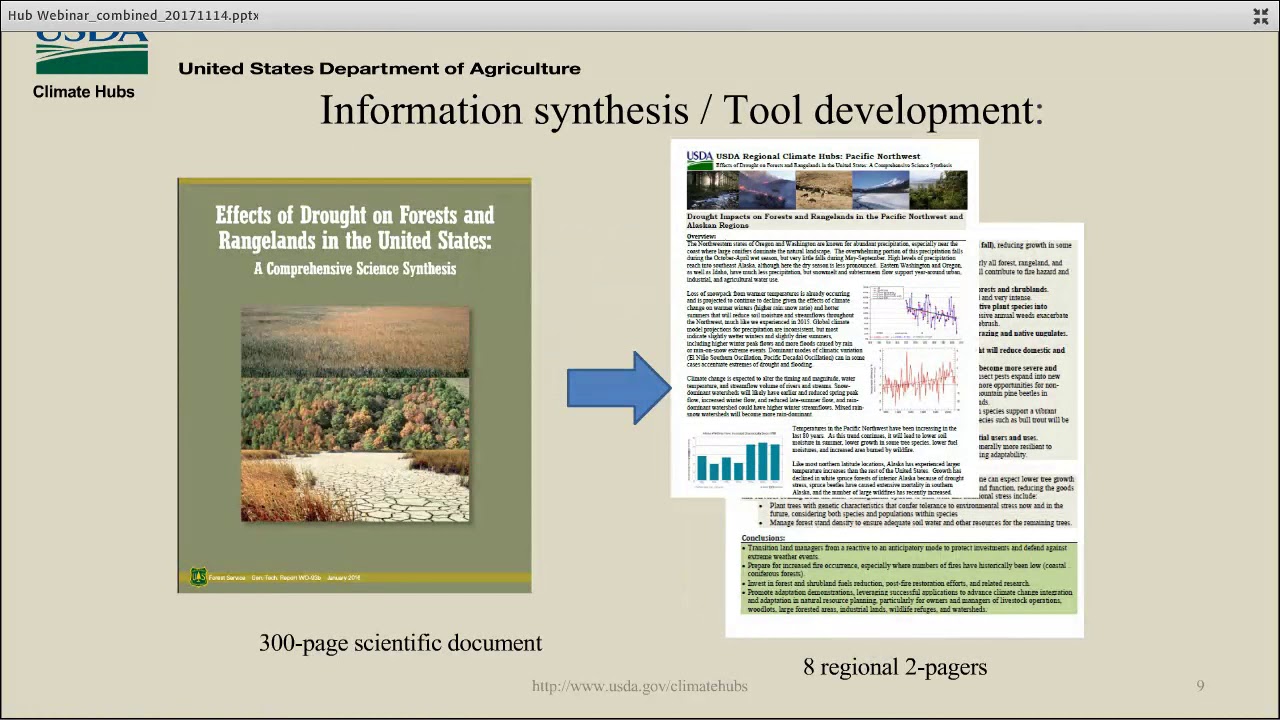
Task: Click 'Effects of Drought on Forests' cover title
Action: 355,228
